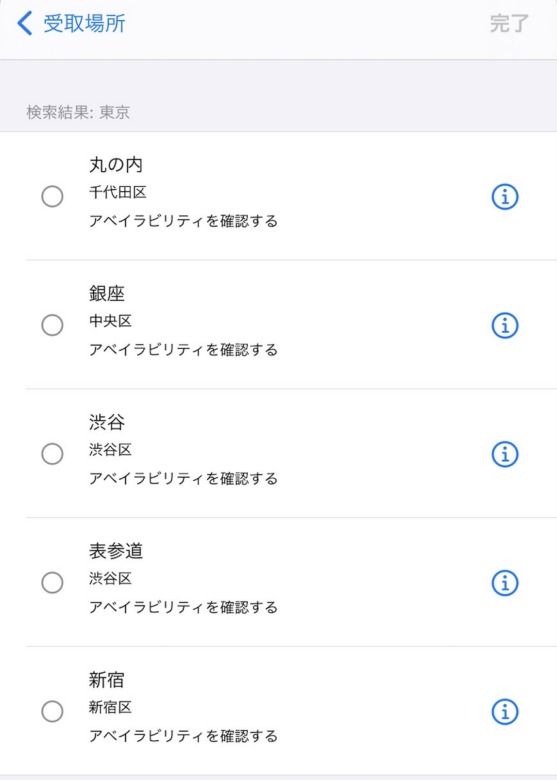Tap the 完了 done button
This screenshot has height=780, width=557.
(509, 23)
